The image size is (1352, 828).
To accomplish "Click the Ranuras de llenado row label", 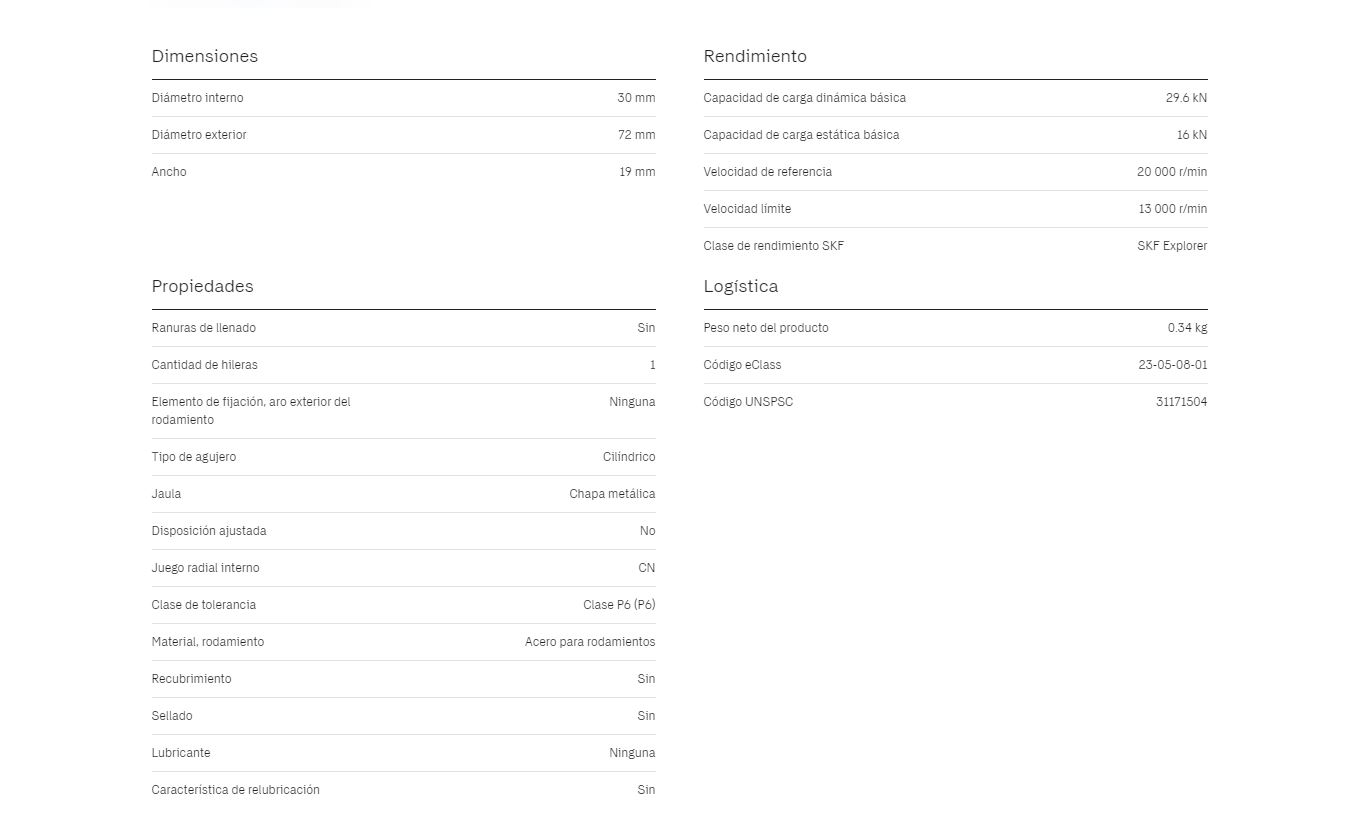I will (203, 328).
